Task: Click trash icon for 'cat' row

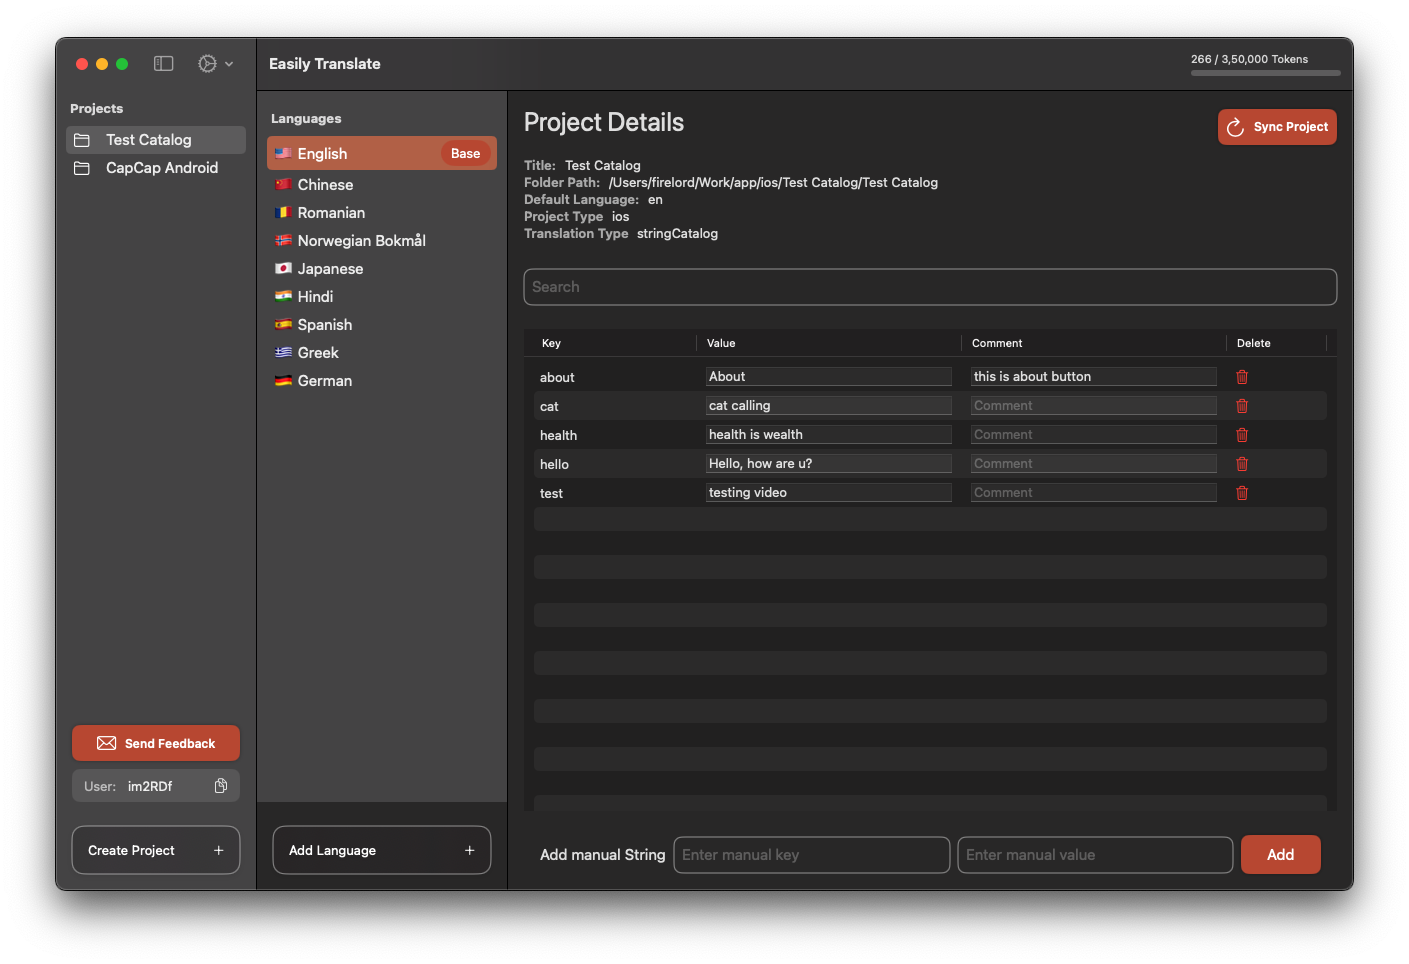Action: [1242, 406]
